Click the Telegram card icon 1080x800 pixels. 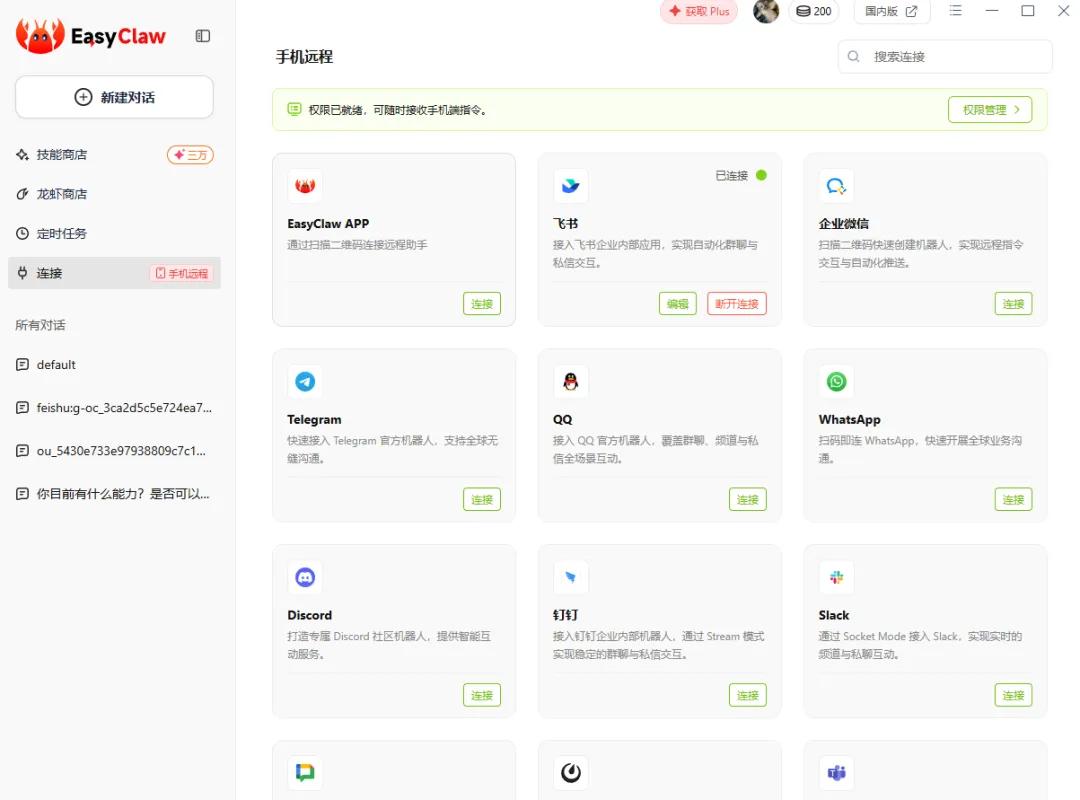click(x=305, y=381)
